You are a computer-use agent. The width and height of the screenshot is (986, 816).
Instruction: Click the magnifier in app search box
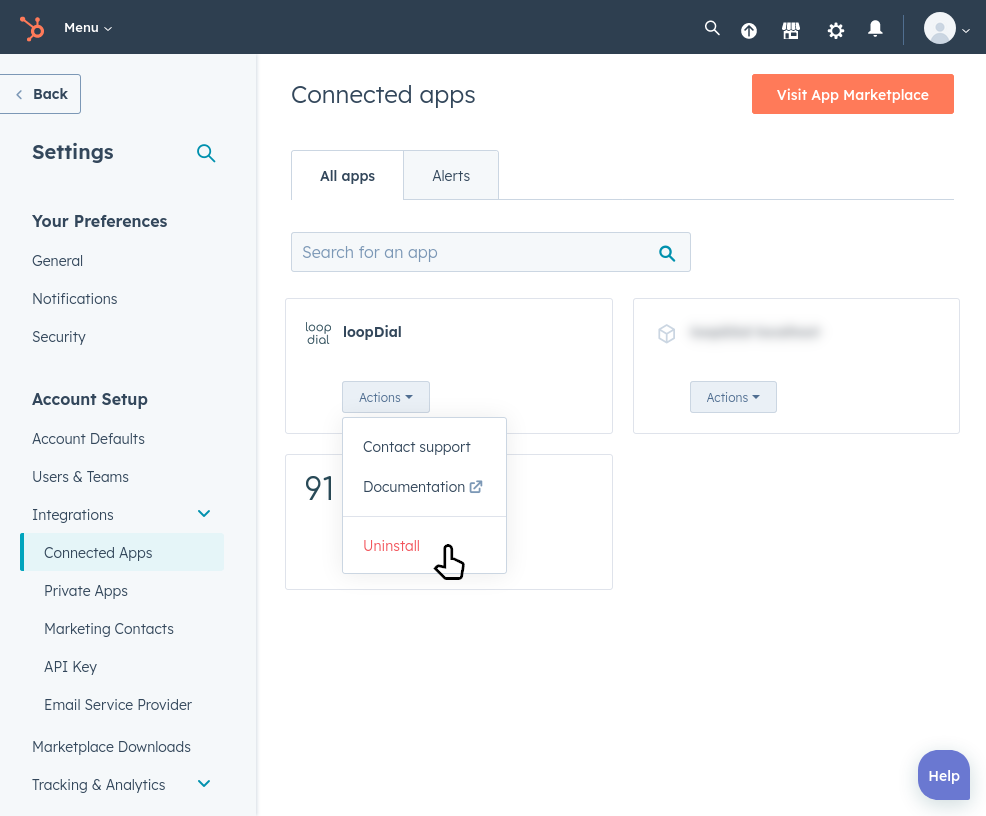point(667,253)
